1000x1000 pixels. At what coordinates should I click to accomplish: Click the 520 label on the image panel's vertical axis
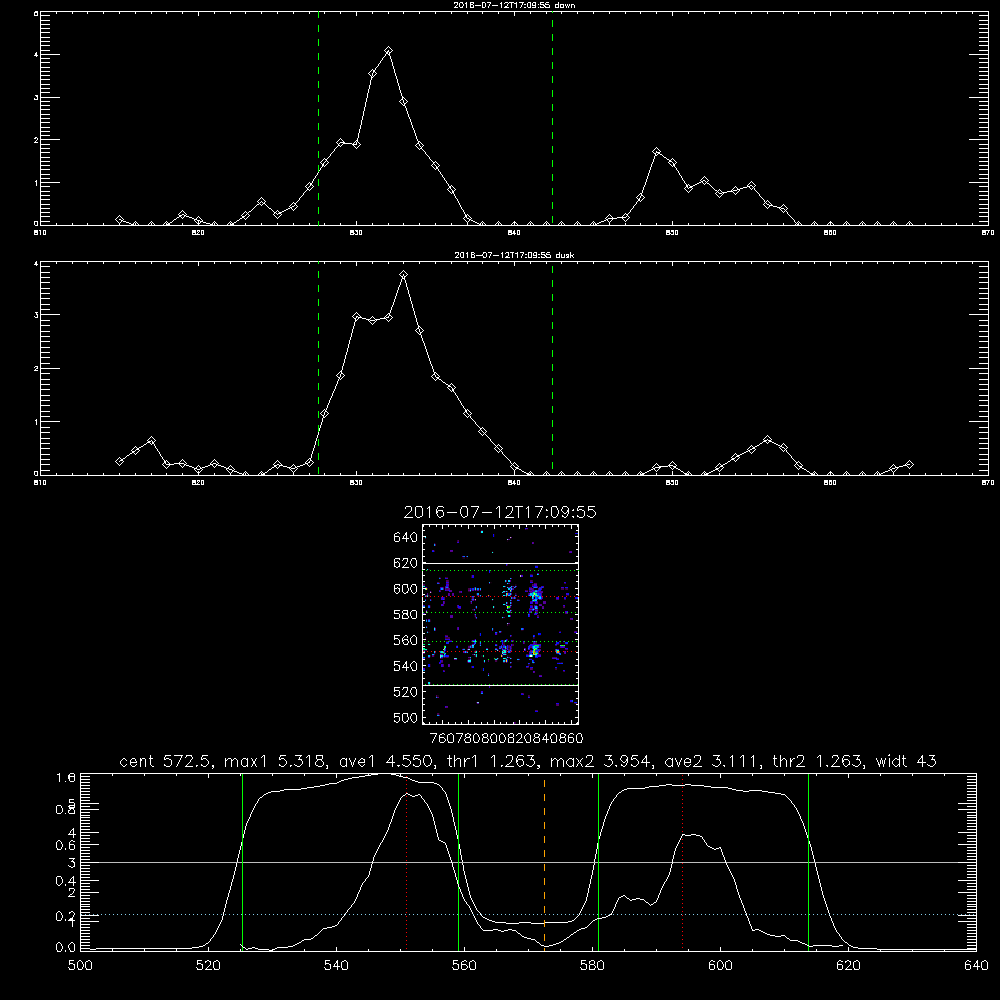[x=406, y=692]
